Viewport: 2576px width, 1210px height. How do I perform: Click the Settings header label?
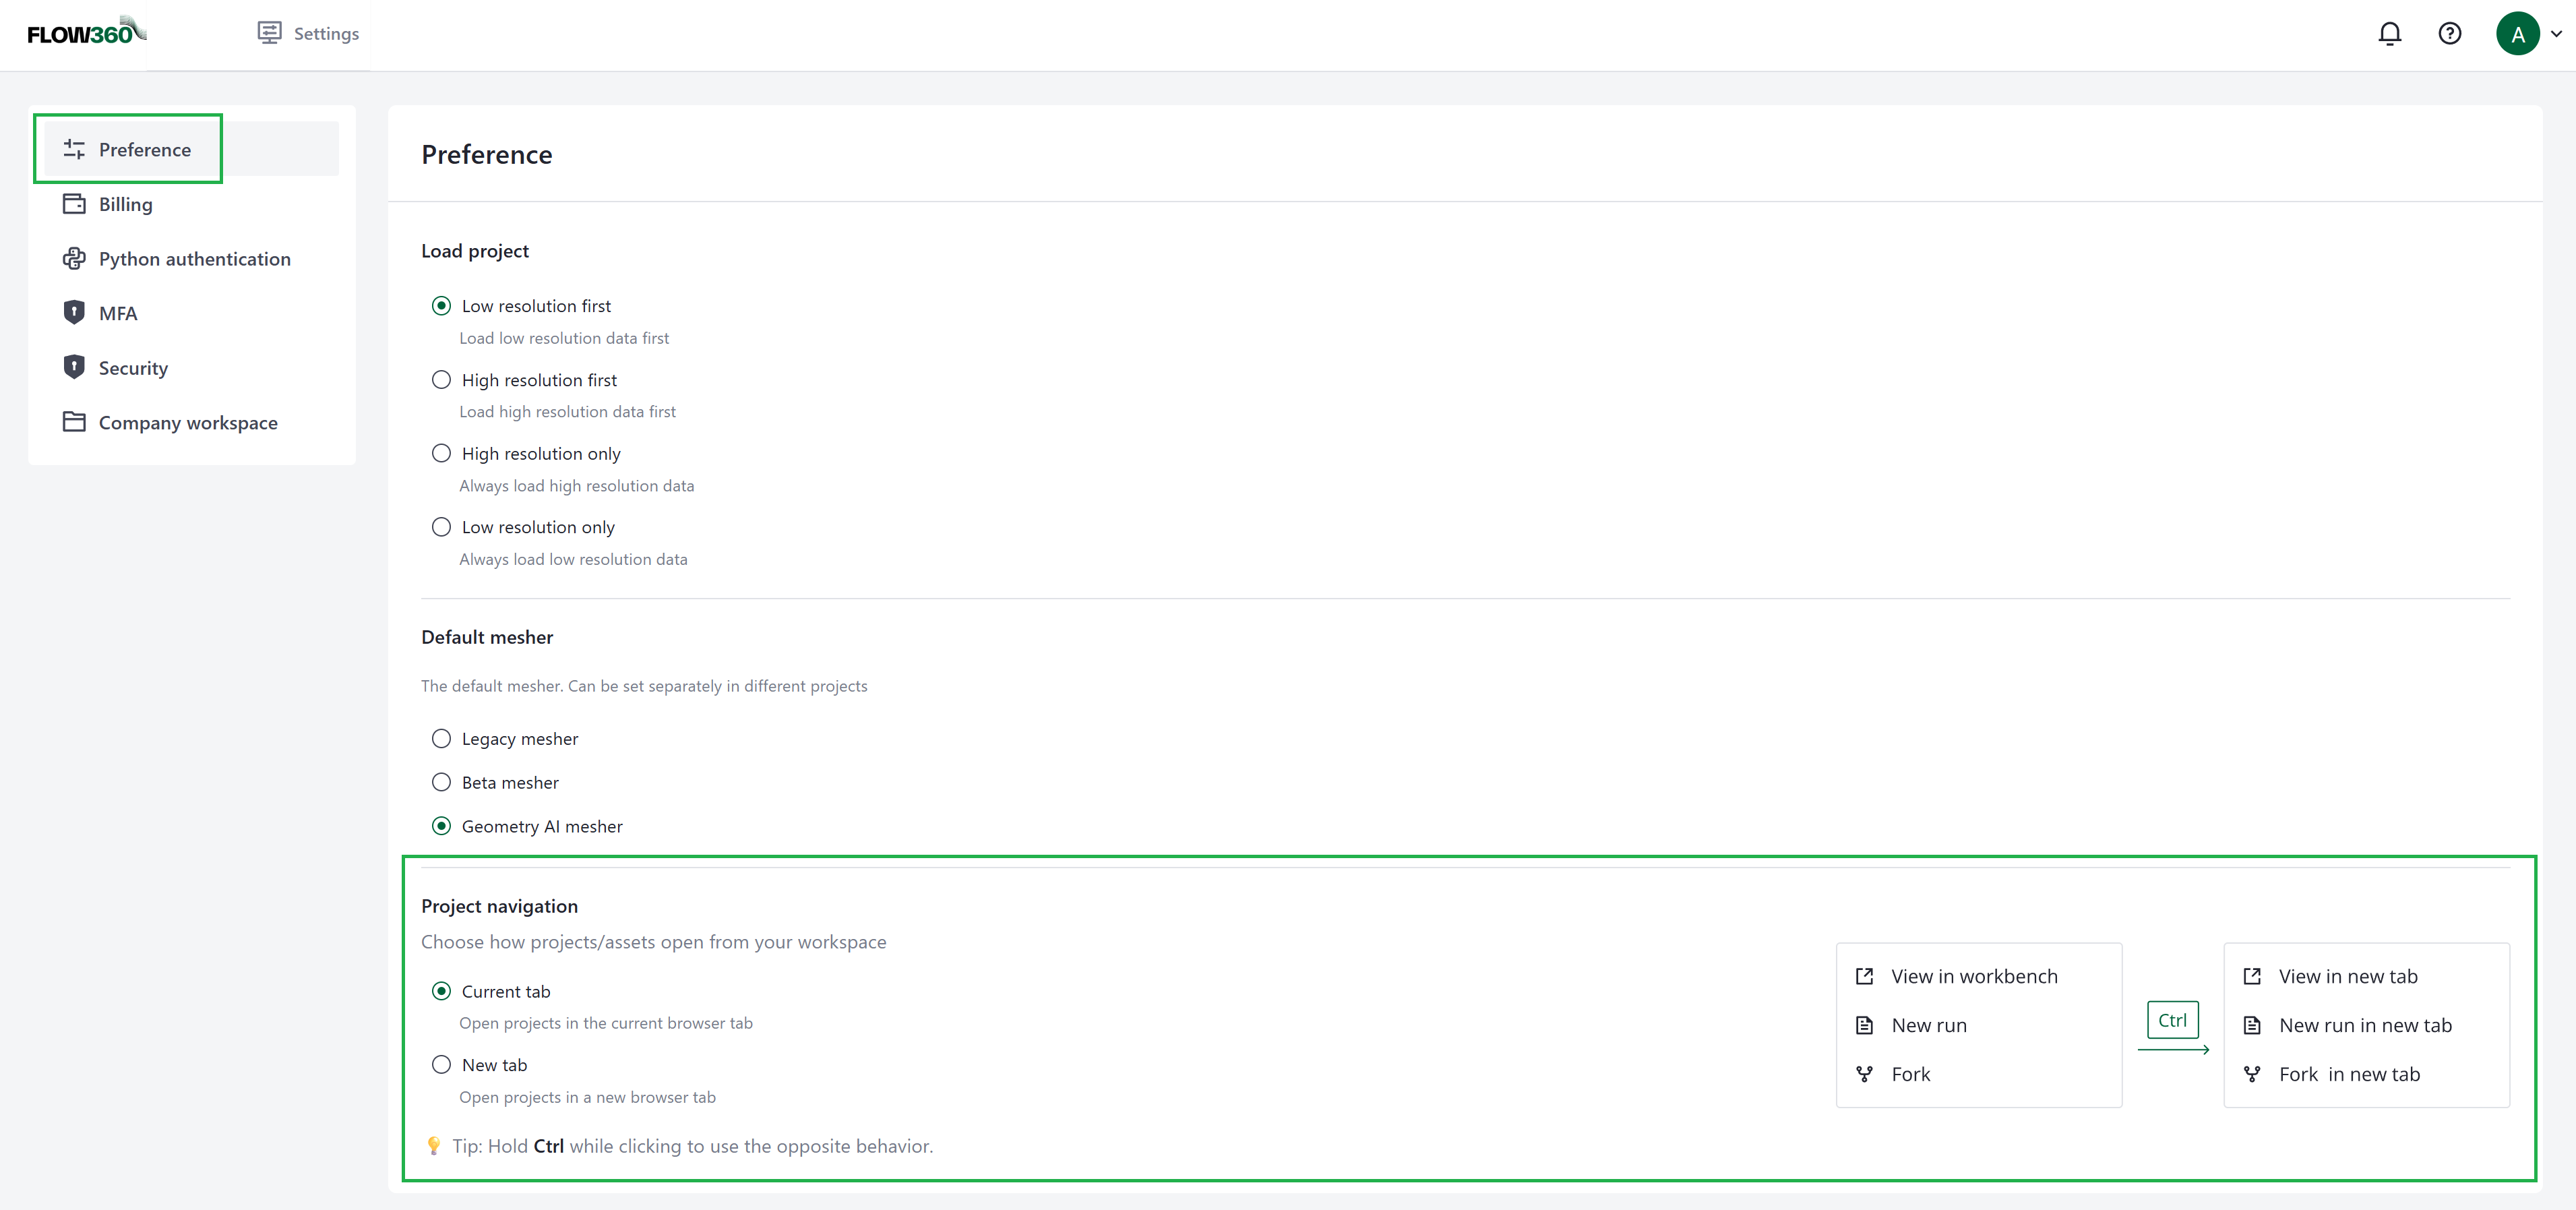tap(326, 33)
